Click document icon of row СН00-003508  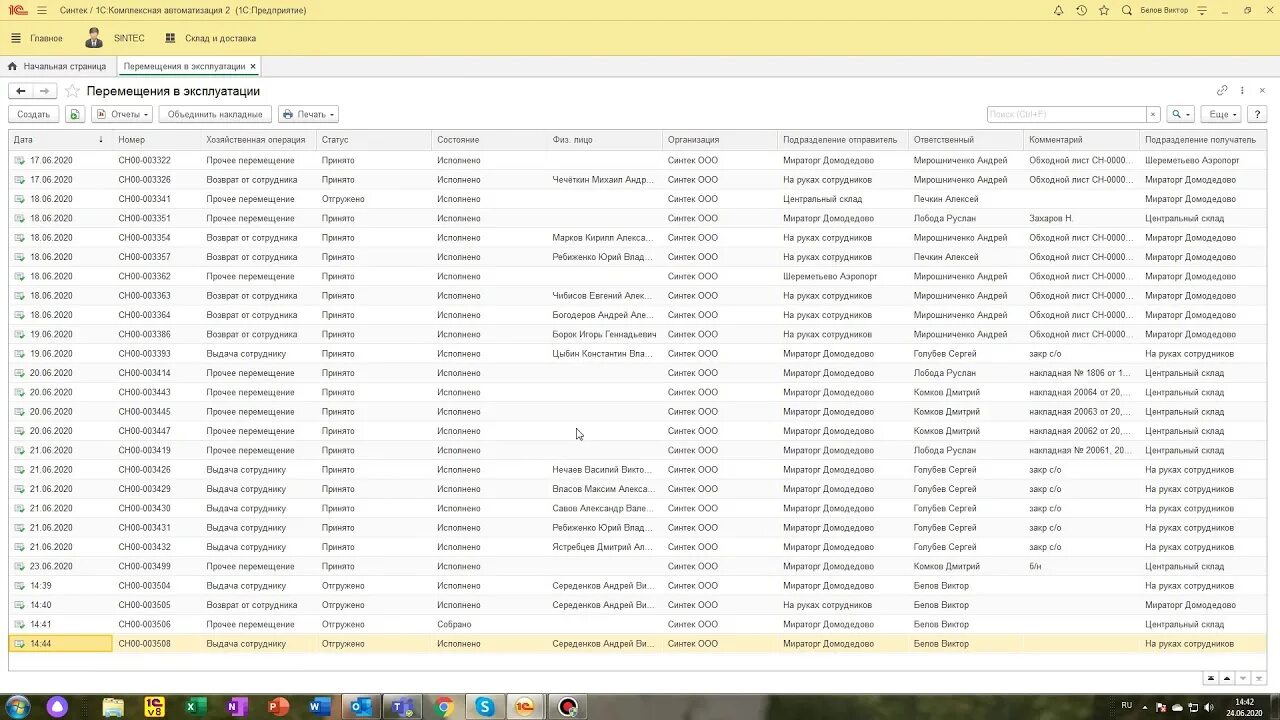19,644
